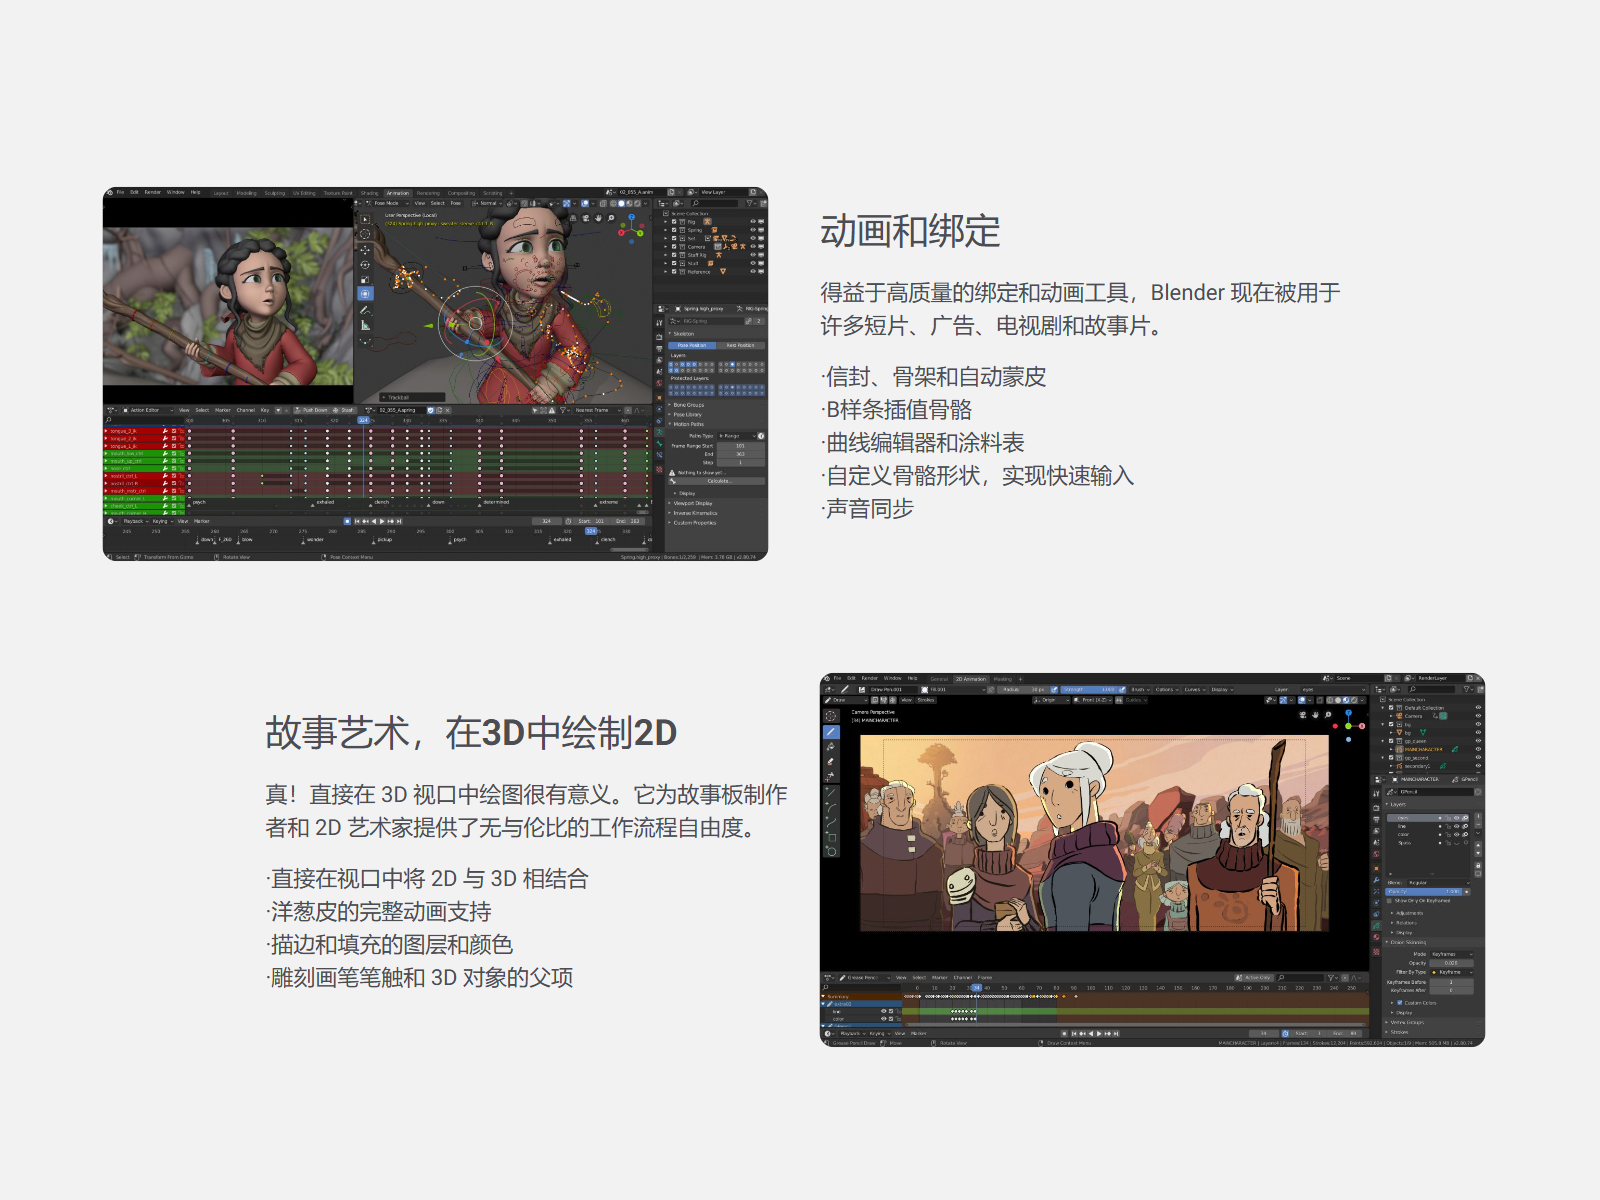Image resolution: width=1600 pixels, height=1200 pixels.
Task: Adjust the brush Strength slider
Action: coord(1090,689)
